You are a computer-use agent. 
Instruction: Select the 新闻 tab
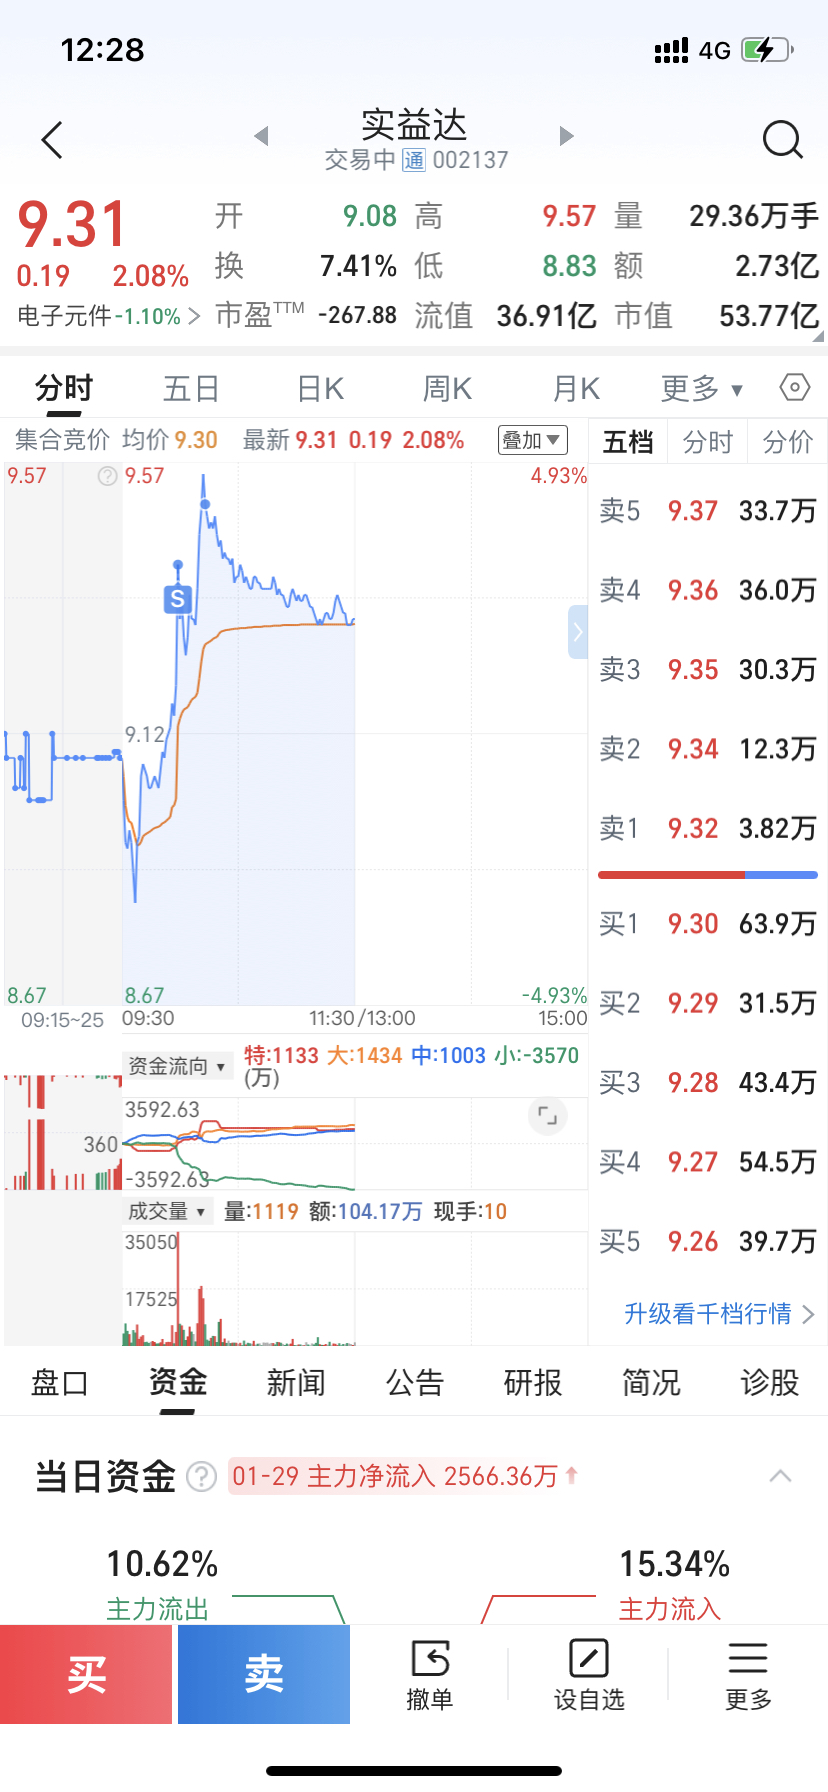click(296, 1383)
